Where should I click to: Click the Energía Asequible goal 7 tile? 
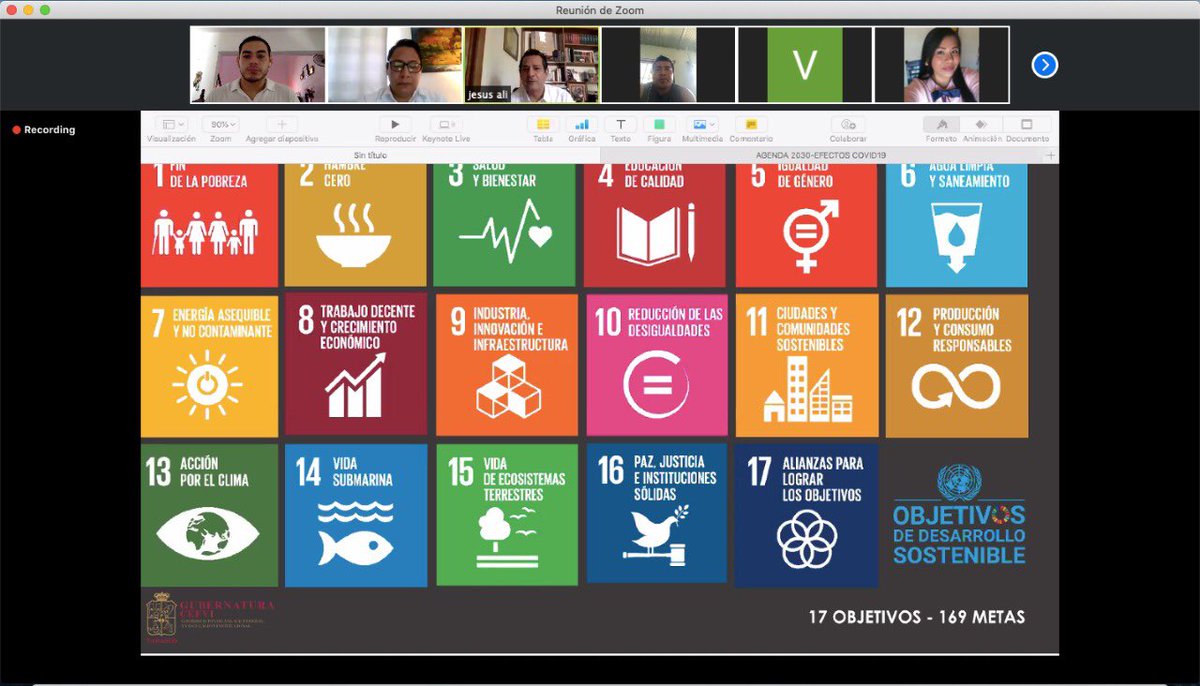coord(209,365)
